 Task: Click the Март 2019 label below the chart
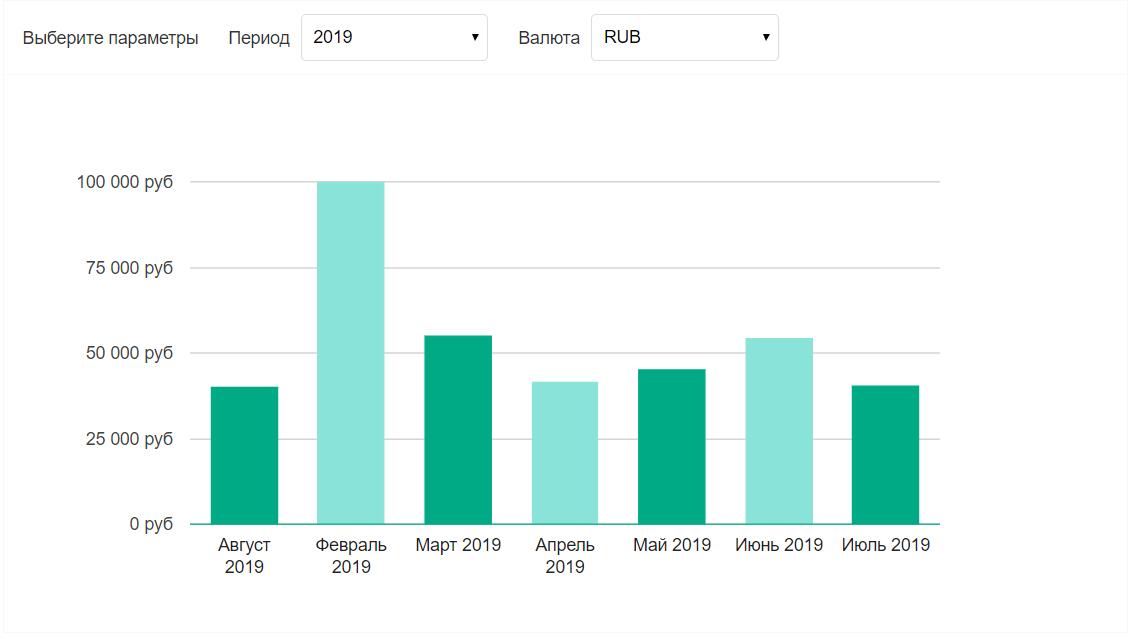click(458, 545)
